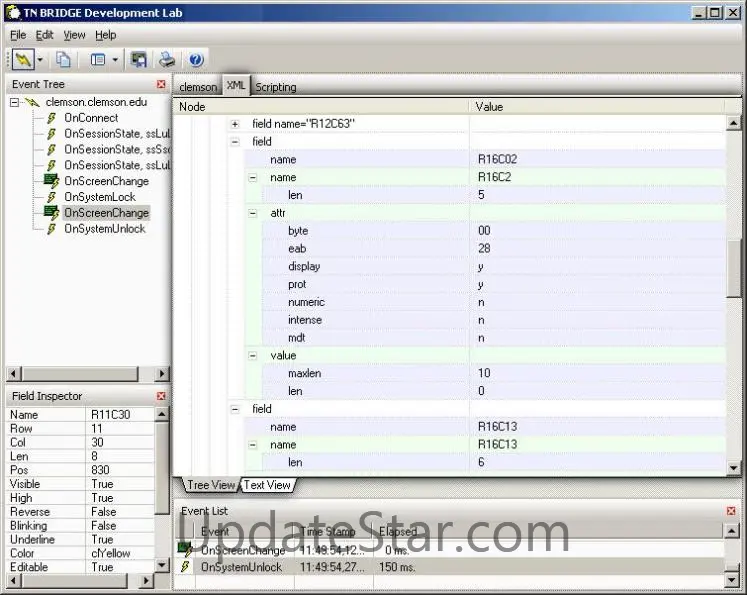
Task: Click the Color clYellow value
Action: pyautogui.click(x=121, y=553)
